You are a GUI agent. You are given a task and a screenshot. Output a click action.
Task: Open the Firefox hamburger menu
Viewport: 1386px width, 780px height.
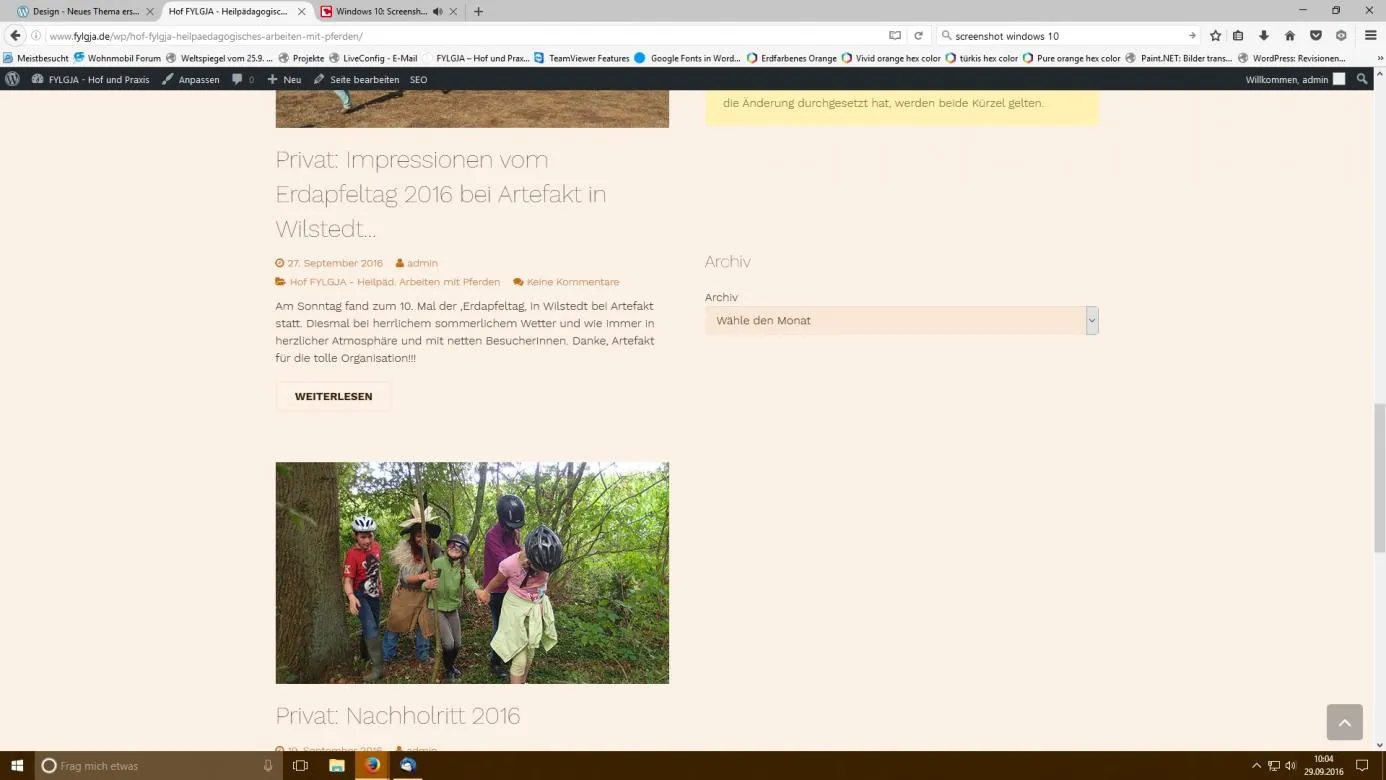point(1371,36)
